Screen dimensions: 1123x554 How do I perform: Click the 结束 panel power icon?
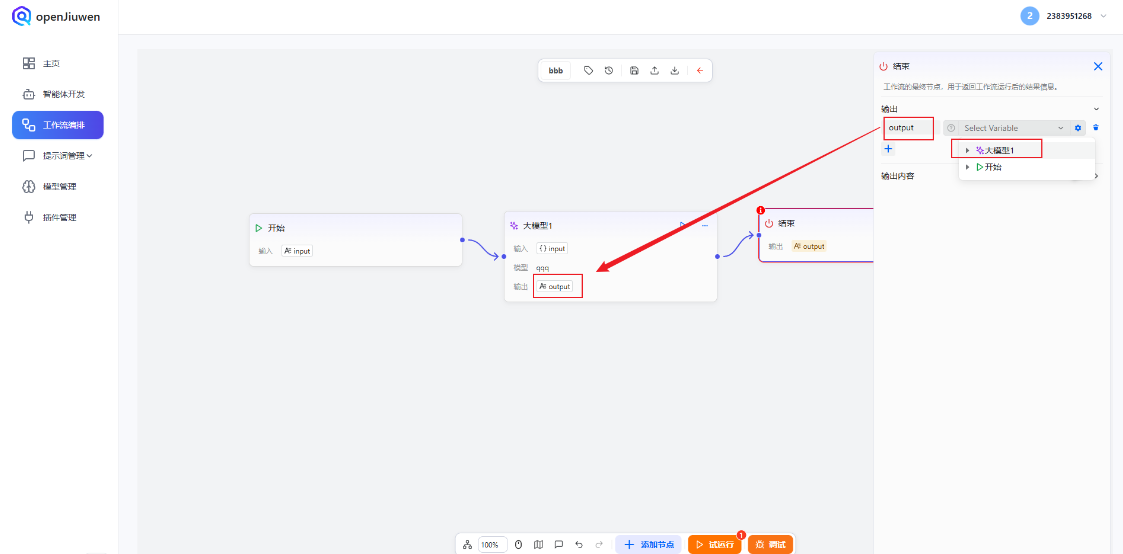(x=883, y=67)
